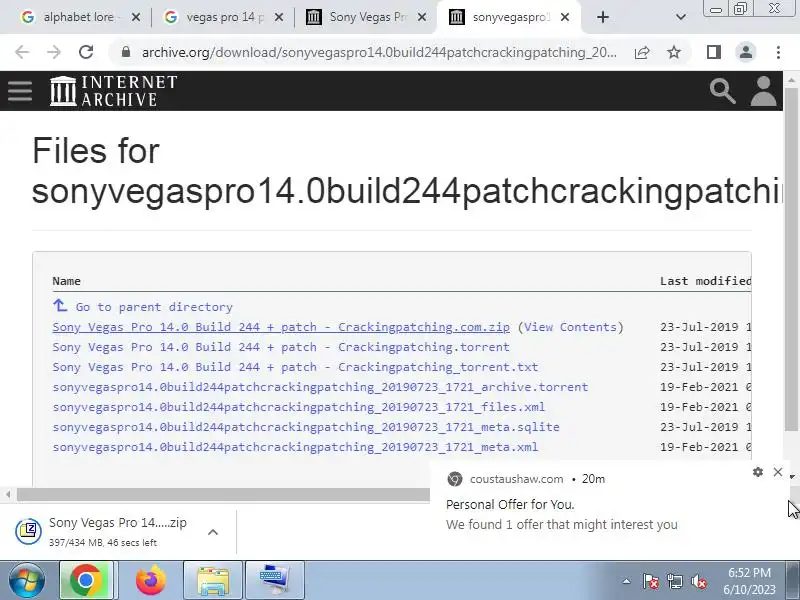
Task: Click the horizontal scrollbar thumb
Action: tap(223, 494)
